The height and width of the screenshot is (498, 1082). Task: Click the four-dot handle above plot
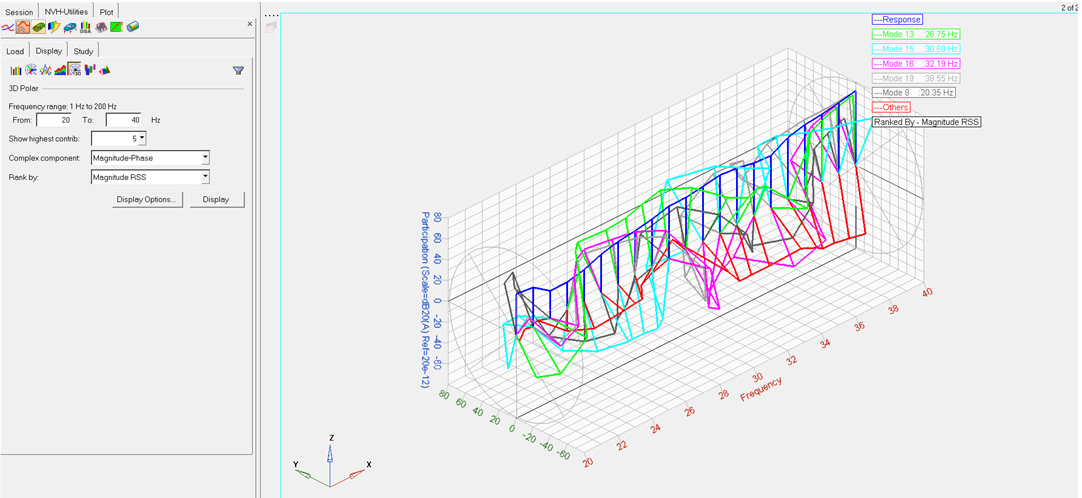click(271, 15)
